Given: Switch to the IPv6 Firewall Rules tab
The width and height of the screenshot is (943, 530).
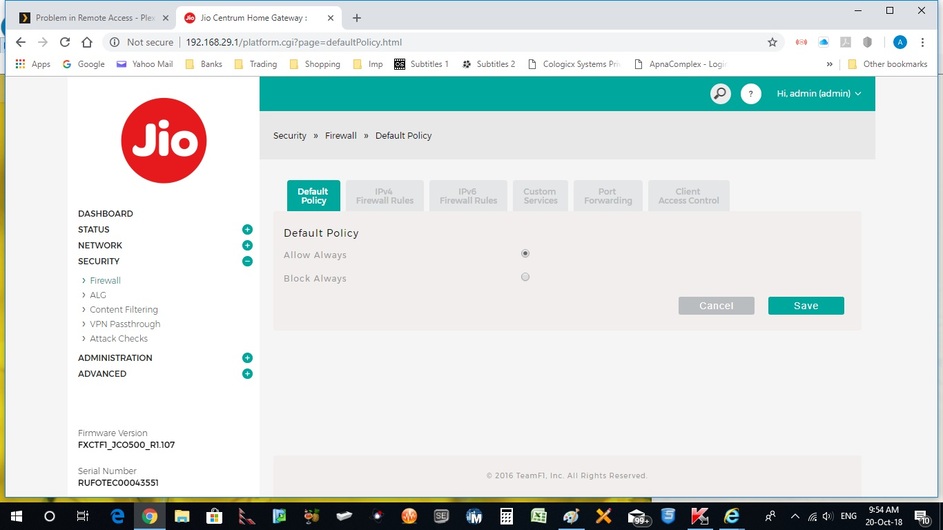Looking at the screenshot, I should (x=468, y=196).
